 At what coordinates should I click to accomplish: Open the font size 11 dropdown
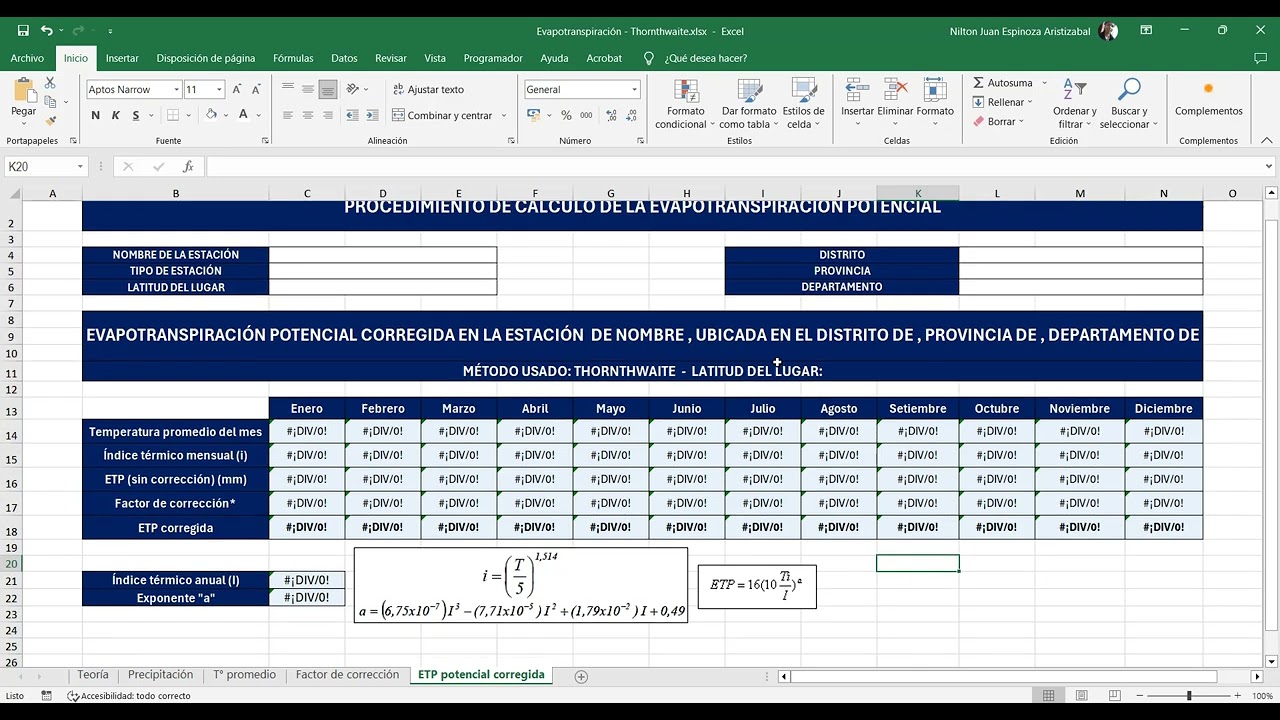coord(219,89)
